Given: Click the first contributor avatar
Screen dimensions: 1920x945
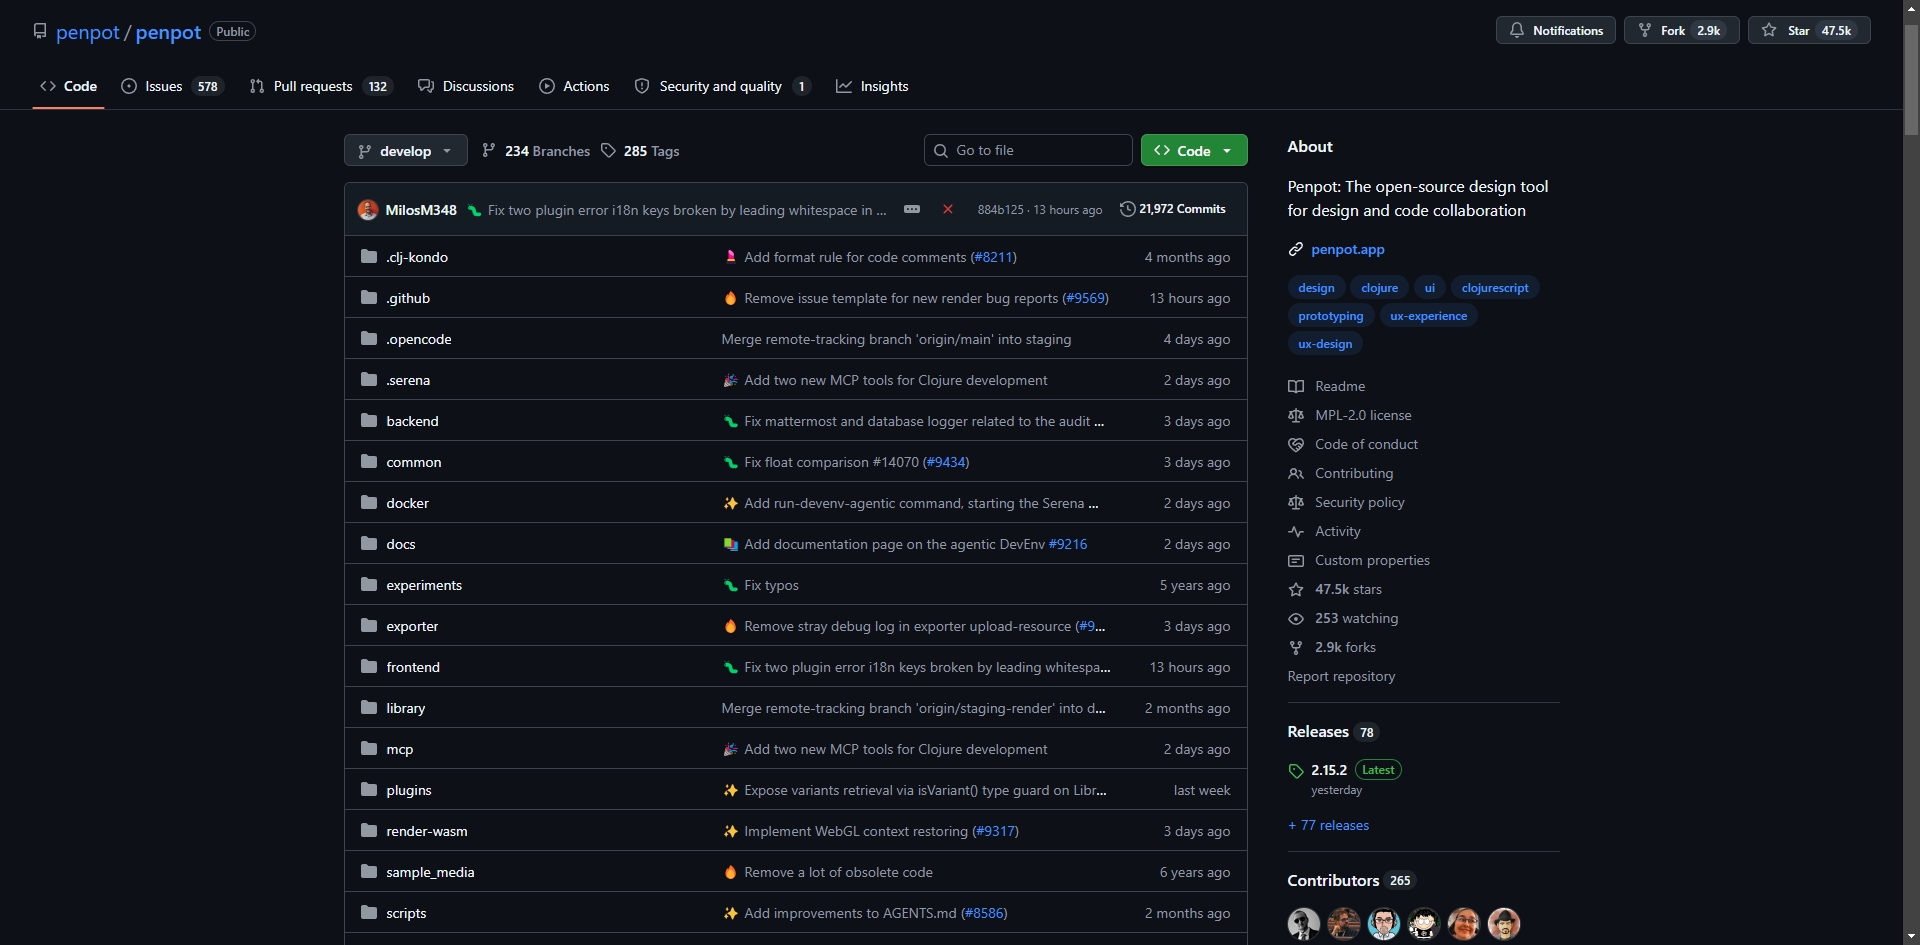Looking at the screenshot, I should 1304,924.
